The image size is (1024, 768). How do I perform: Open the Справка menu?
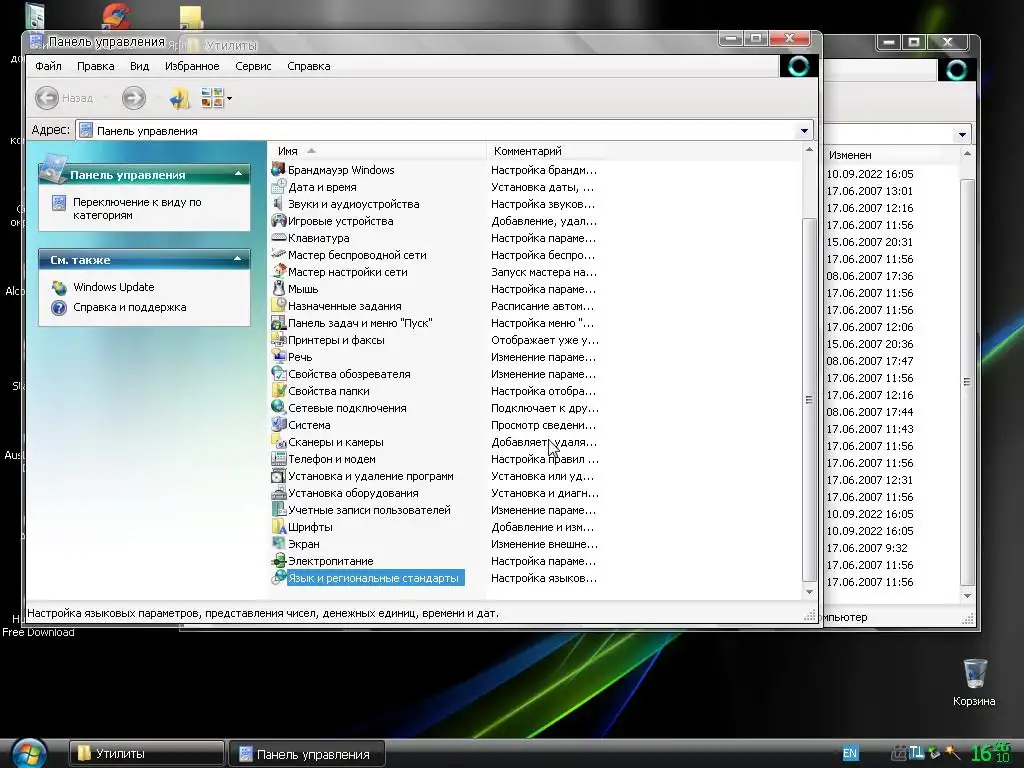pyautogui.click(x=309, y=66)
